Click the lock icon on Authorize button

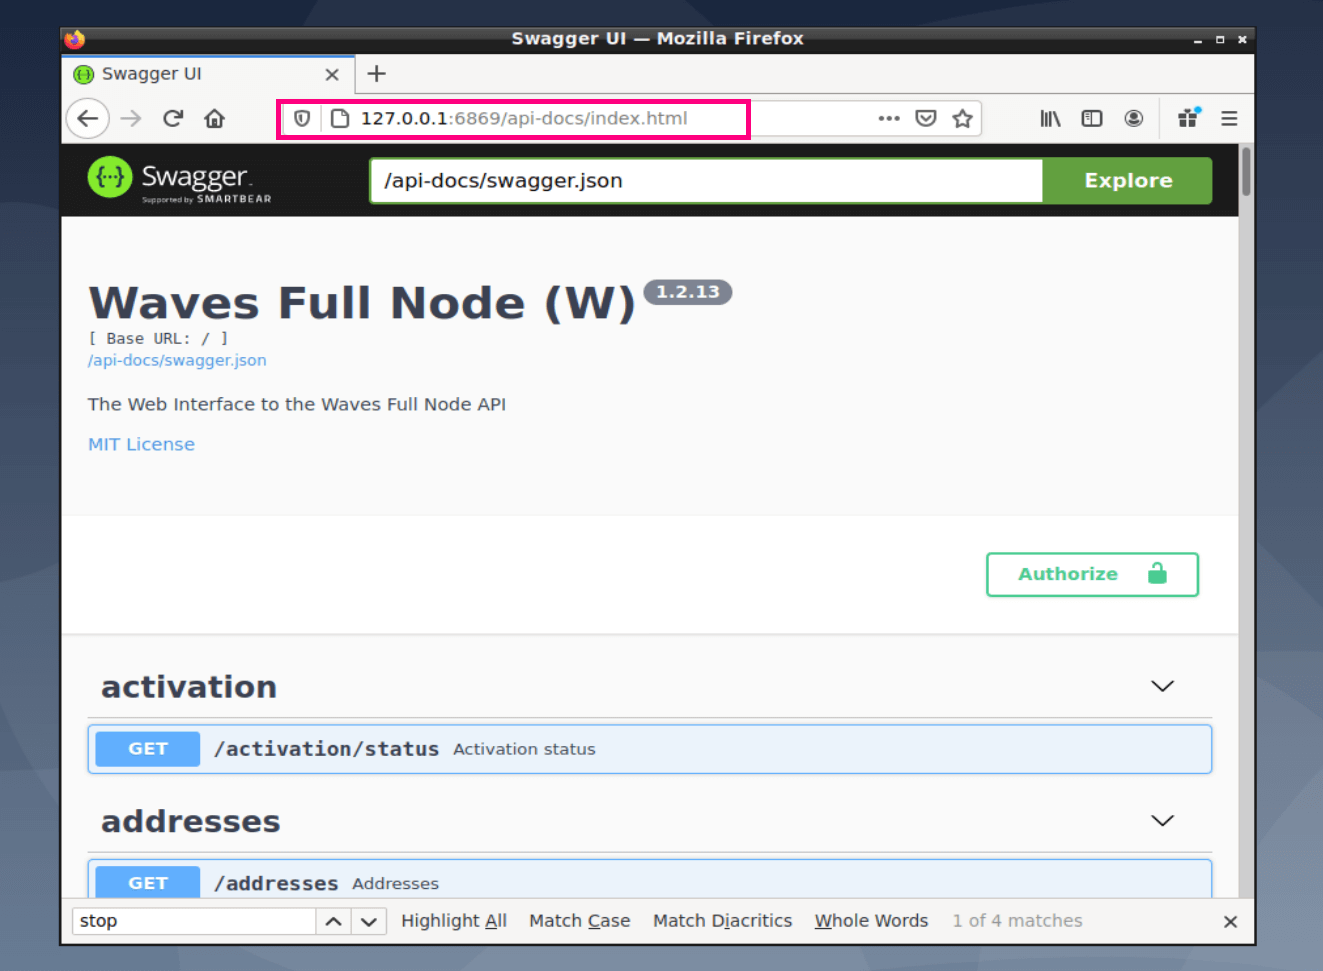[1157, 573]
